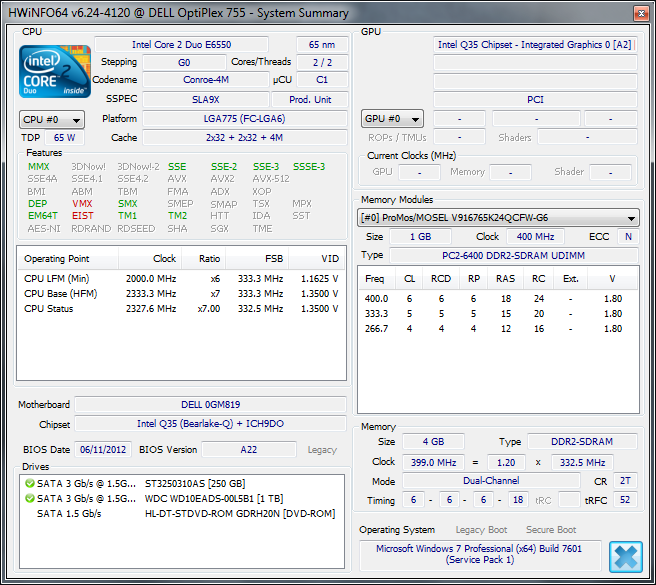Viewport: 656px width, 585px height.
Task: Click the total memory size 4 GB field
Action: pyautogui.click(x=433, y=442)
